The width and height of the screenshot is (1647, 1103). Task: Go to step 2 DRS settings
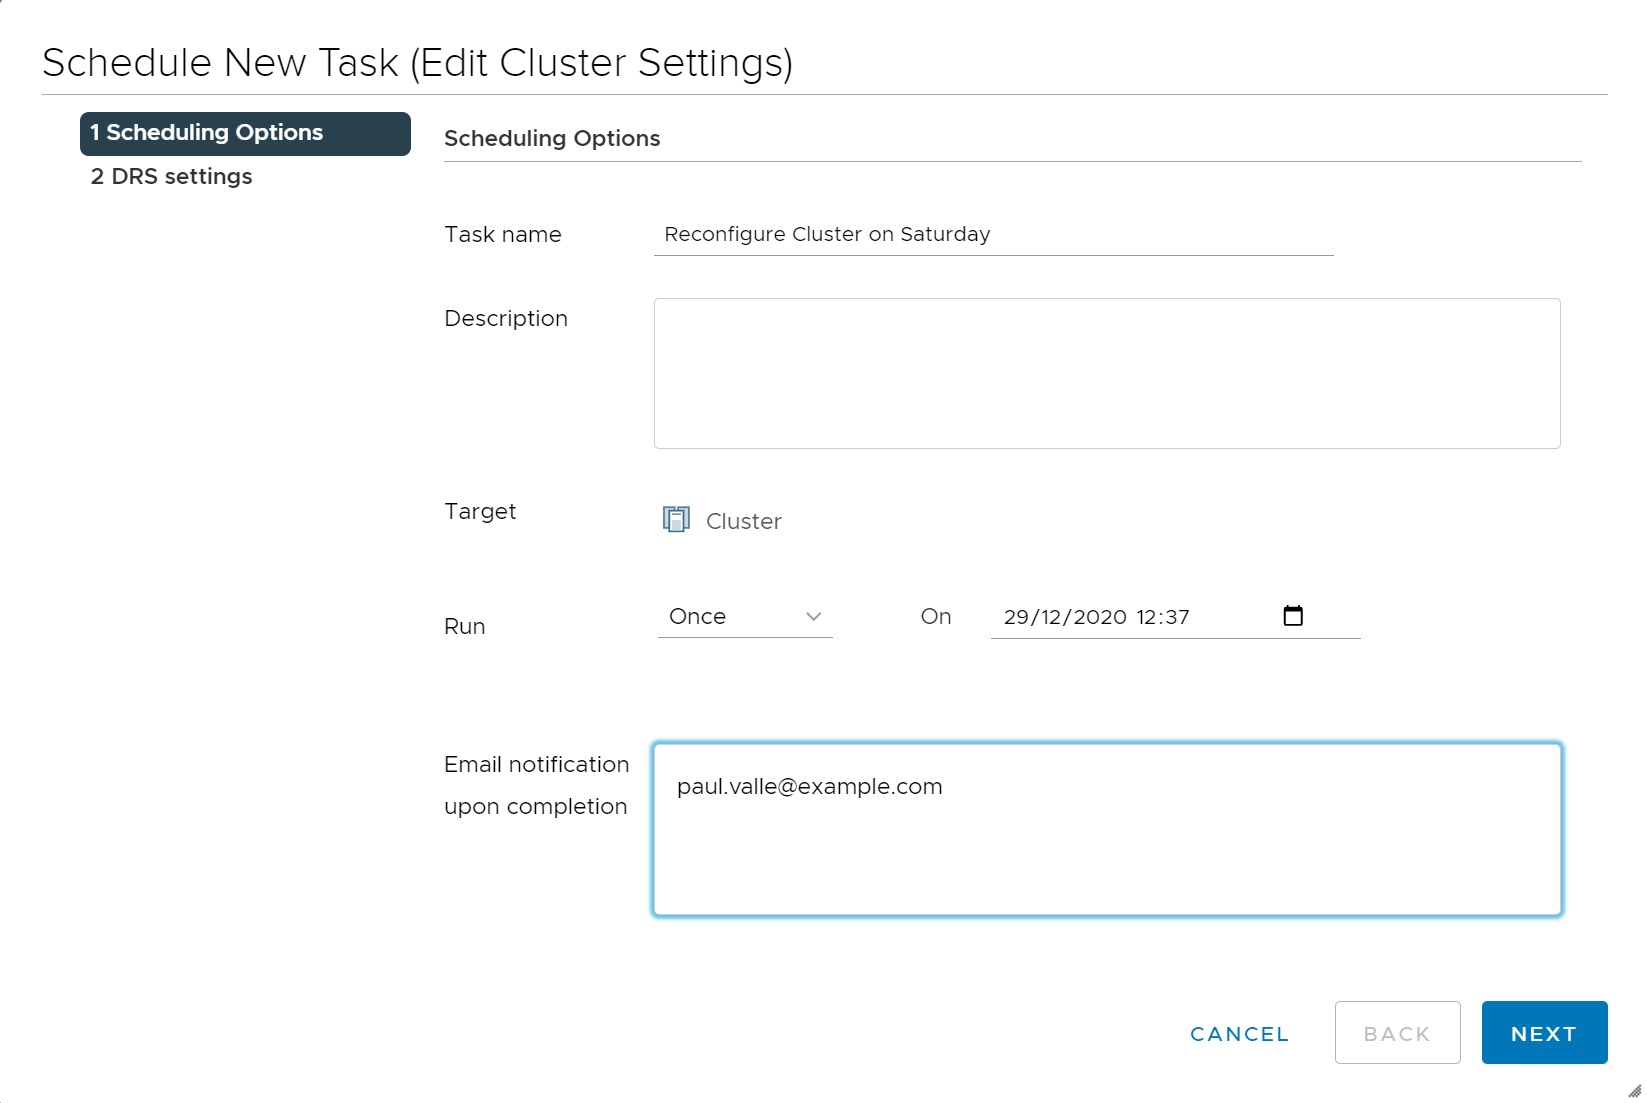coord(172,177)
